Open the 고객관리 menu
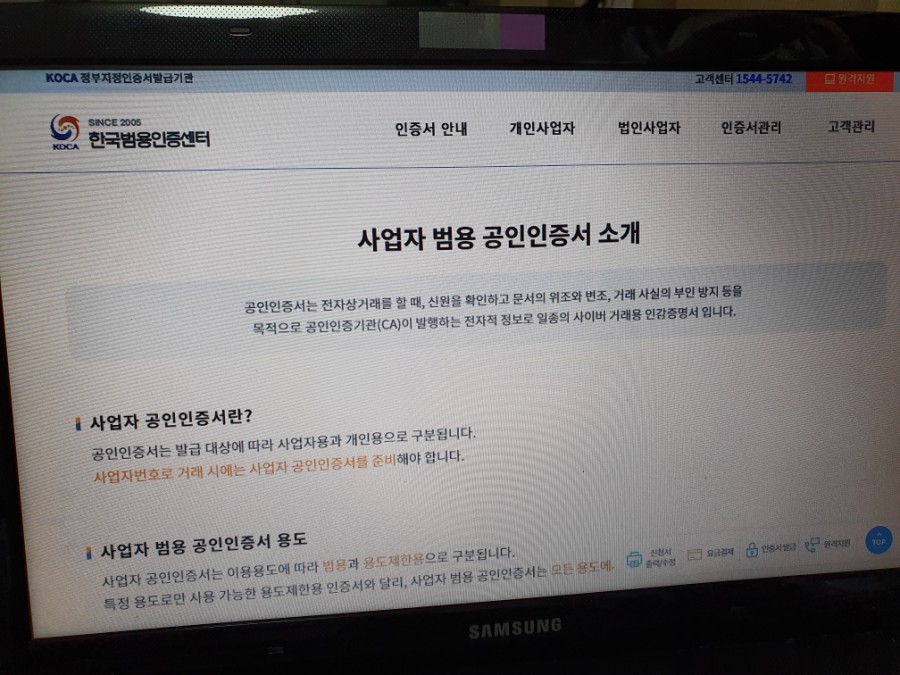Image resolution: width=900 pixels, height=675 pixels. 851,126
